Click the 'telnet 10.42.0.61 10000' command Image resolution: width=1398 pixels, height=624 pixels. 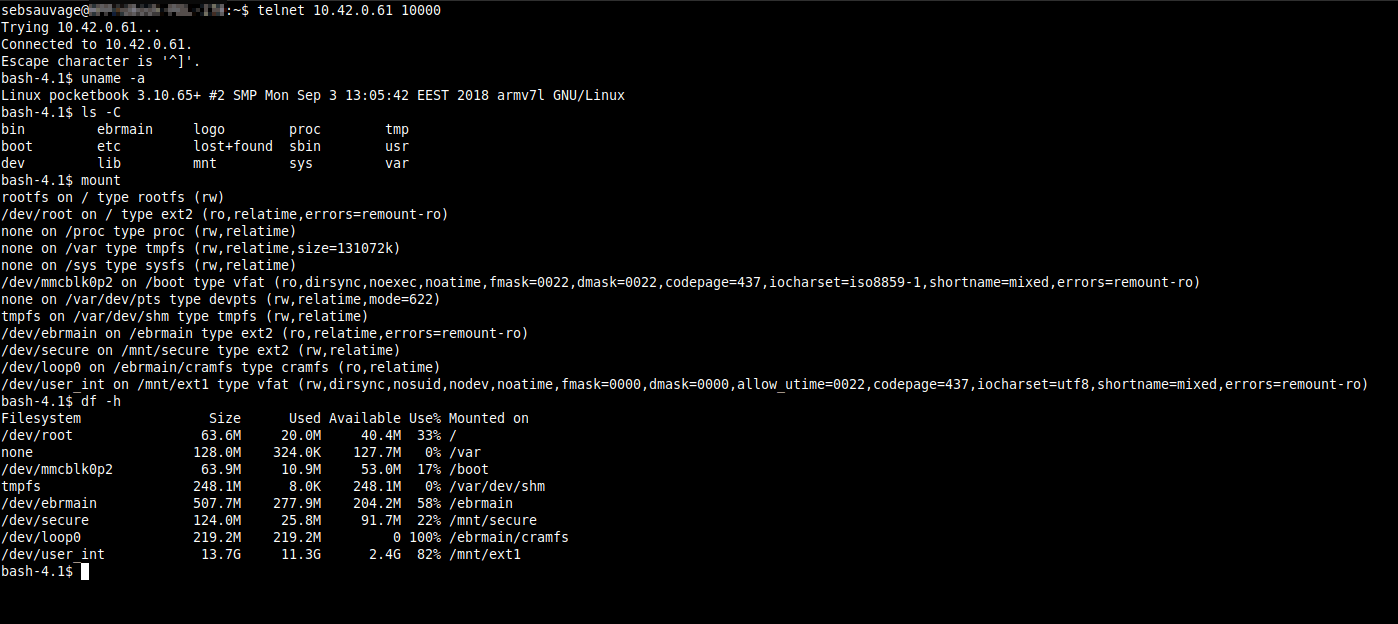pos(348,10)
